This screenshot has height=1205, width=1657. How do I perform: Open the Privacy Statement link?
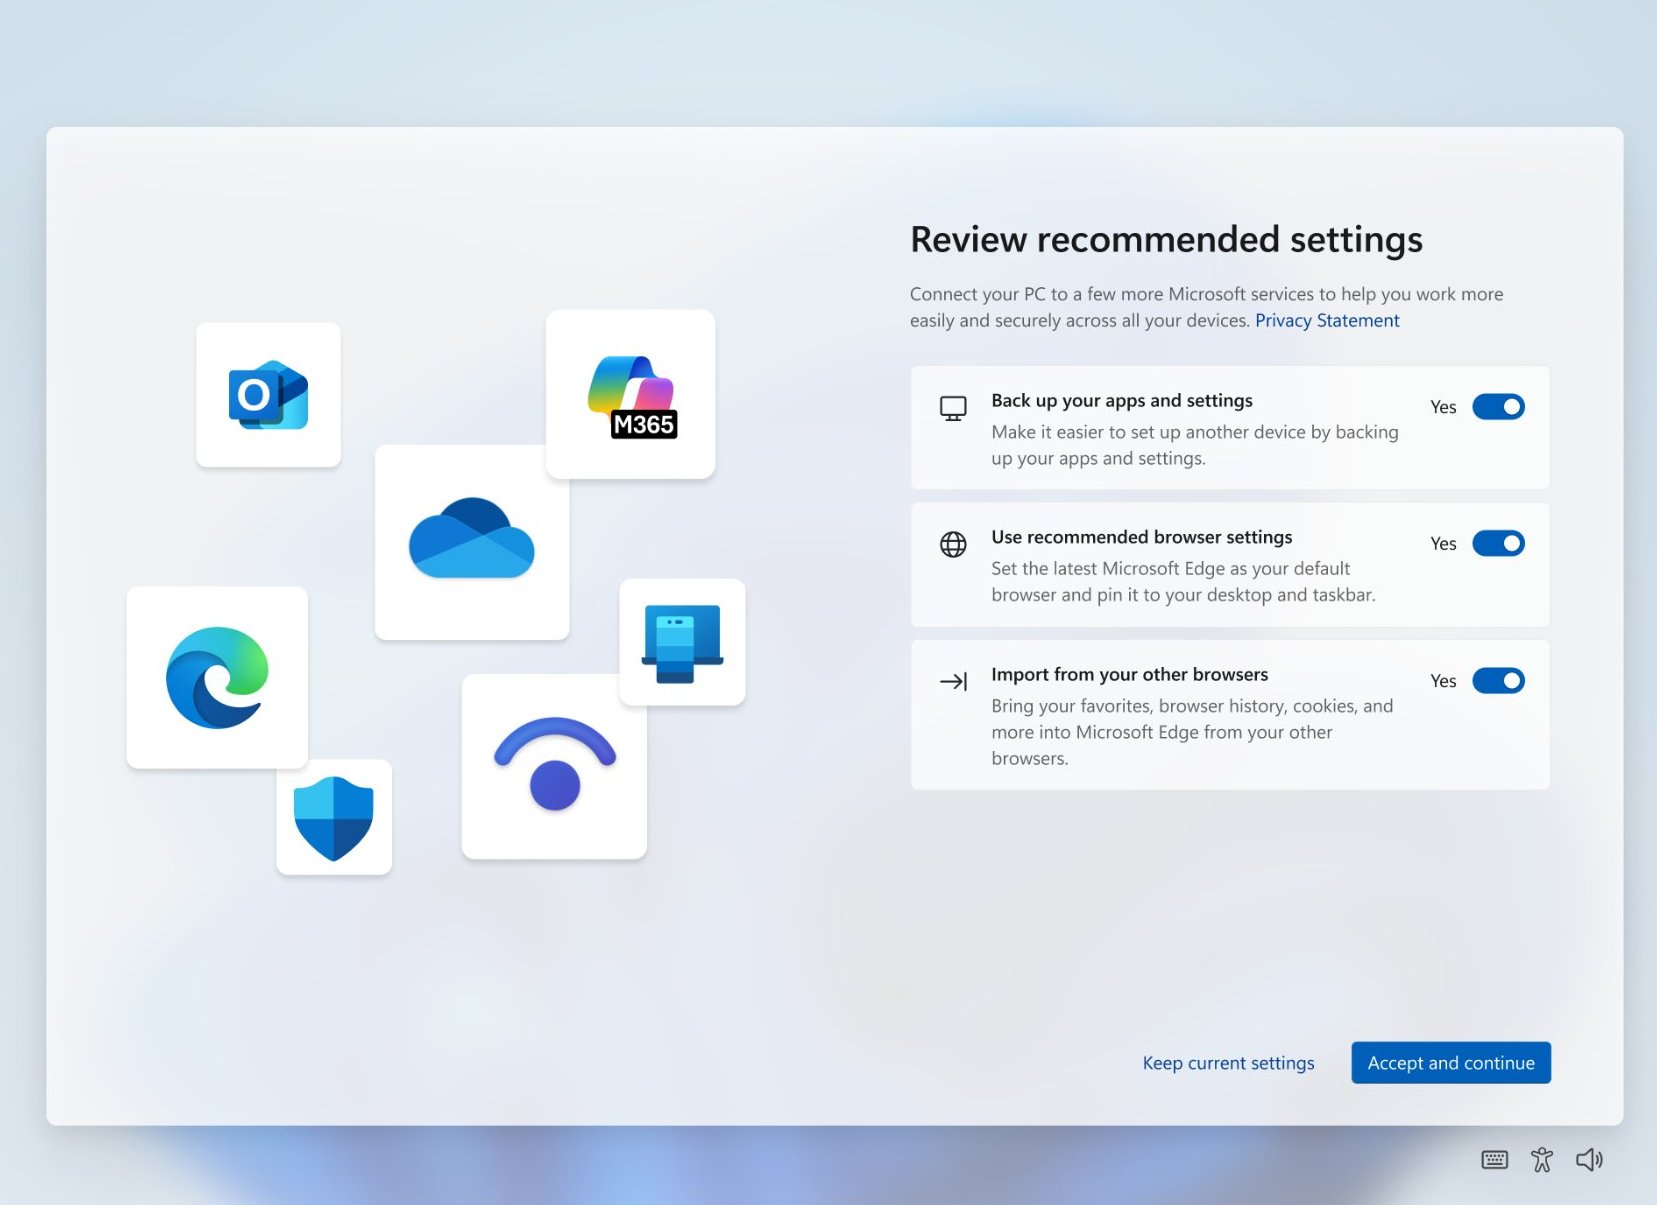[x=1326, y=320]
